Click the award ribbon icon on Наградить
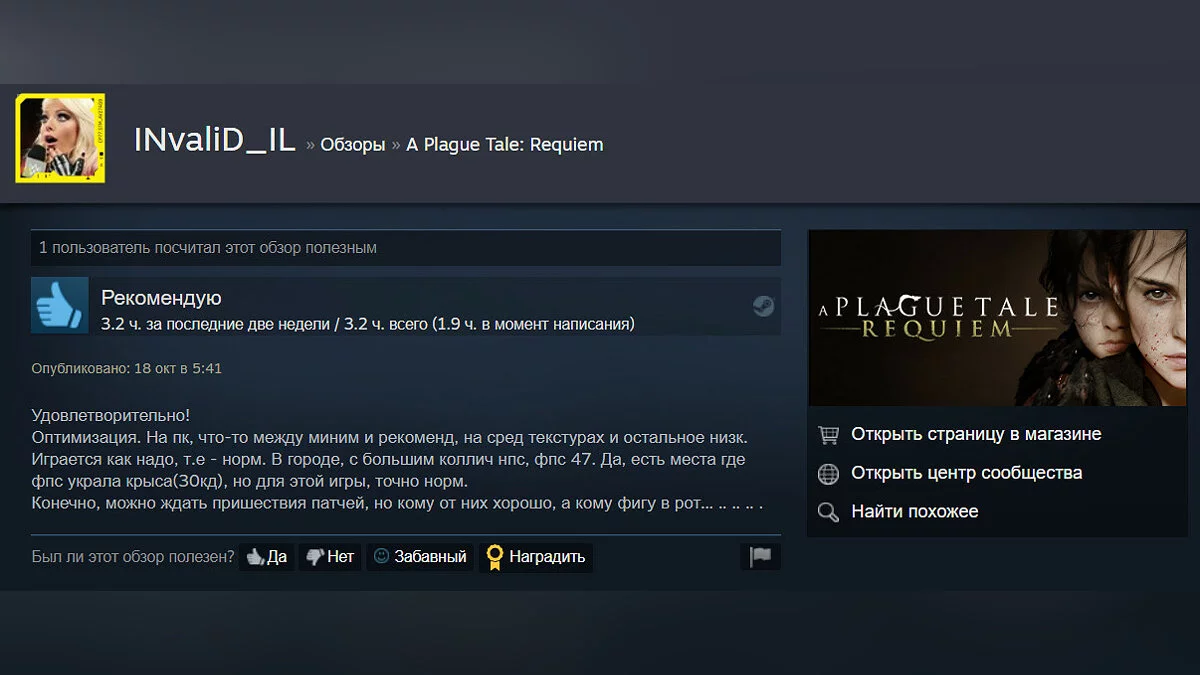Viewport: 1200px width, 675px height. click(493, 557)
